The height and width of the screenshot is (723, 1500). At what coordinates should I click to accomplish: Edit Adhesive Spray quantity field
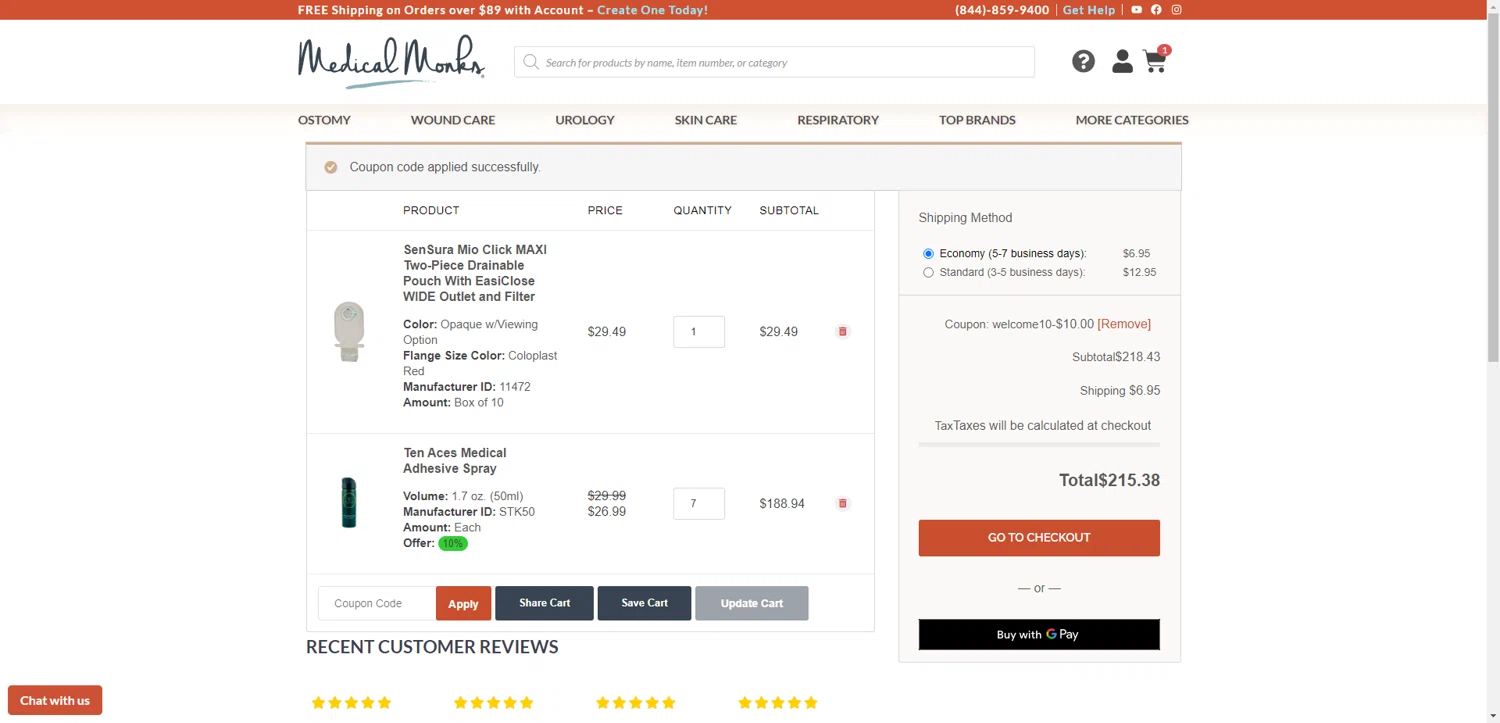[699, 503]
